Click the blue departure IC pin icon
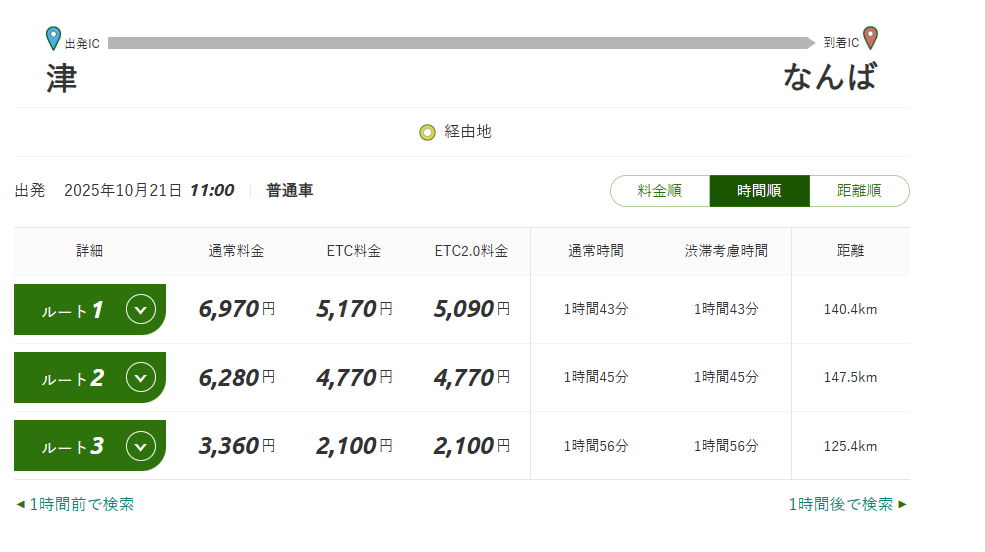The height and width of the screenshot is (552, 985). [x=54, y=39]
